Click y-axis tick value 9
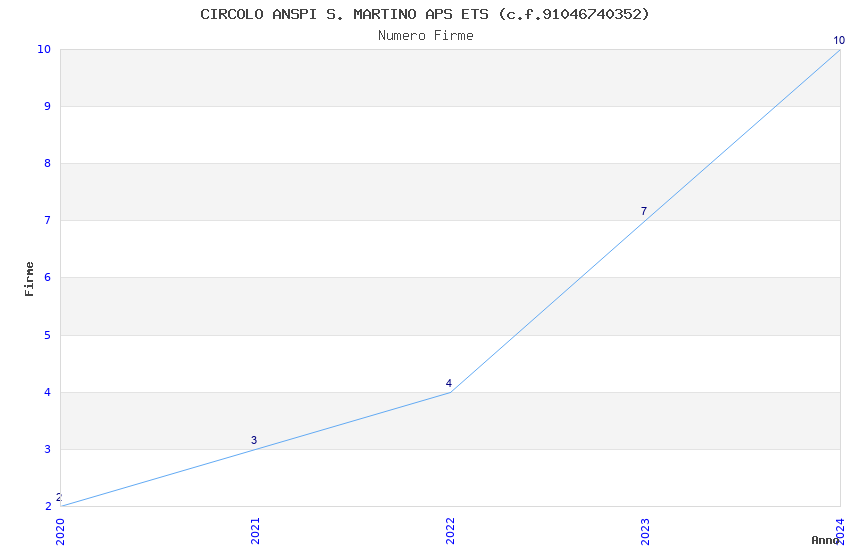 tap(48, 106)
